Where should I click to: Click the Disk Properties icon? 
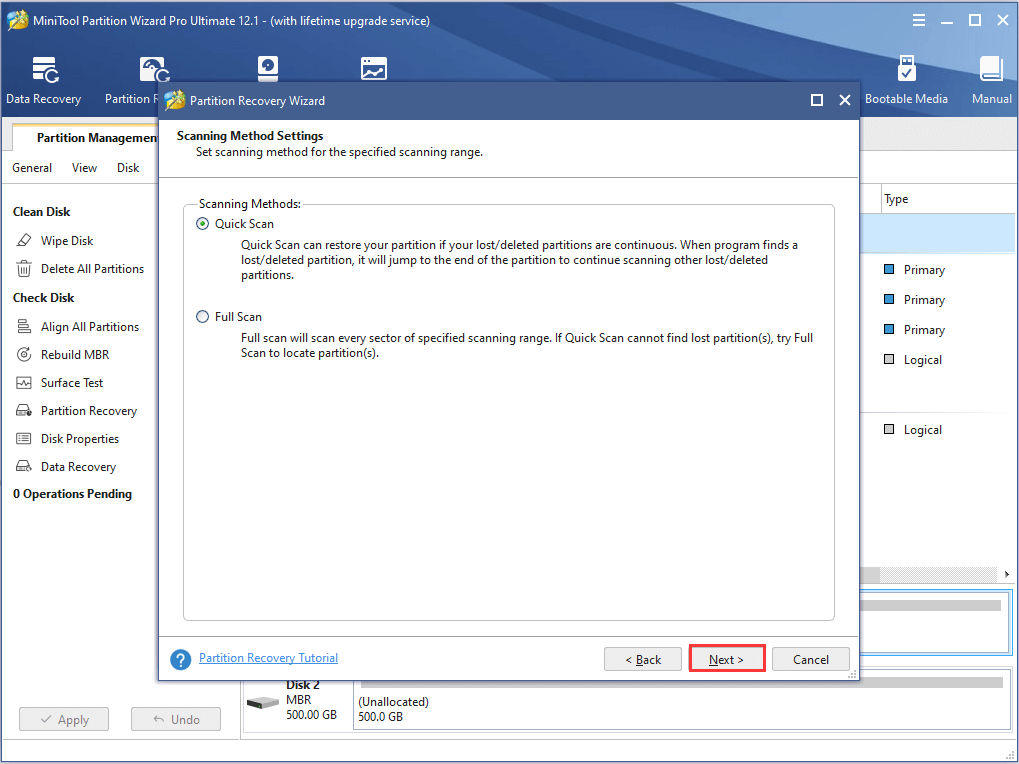point(24,439)
